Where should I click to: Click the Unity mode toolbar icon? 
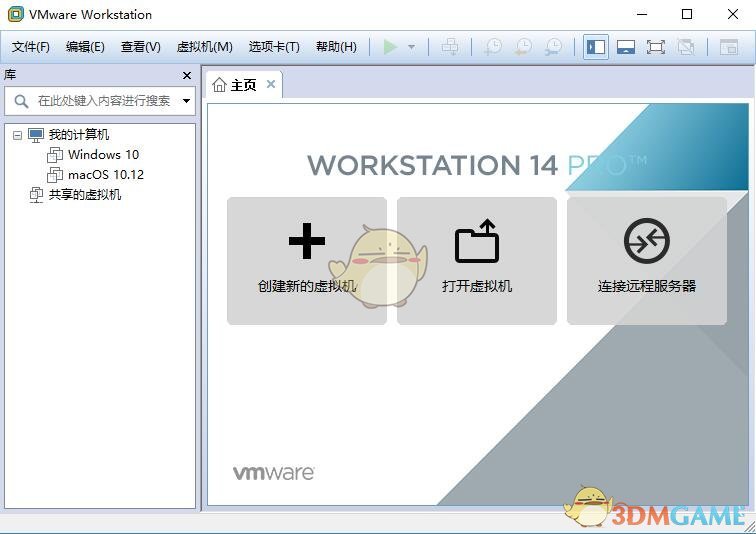coord(686,47)
